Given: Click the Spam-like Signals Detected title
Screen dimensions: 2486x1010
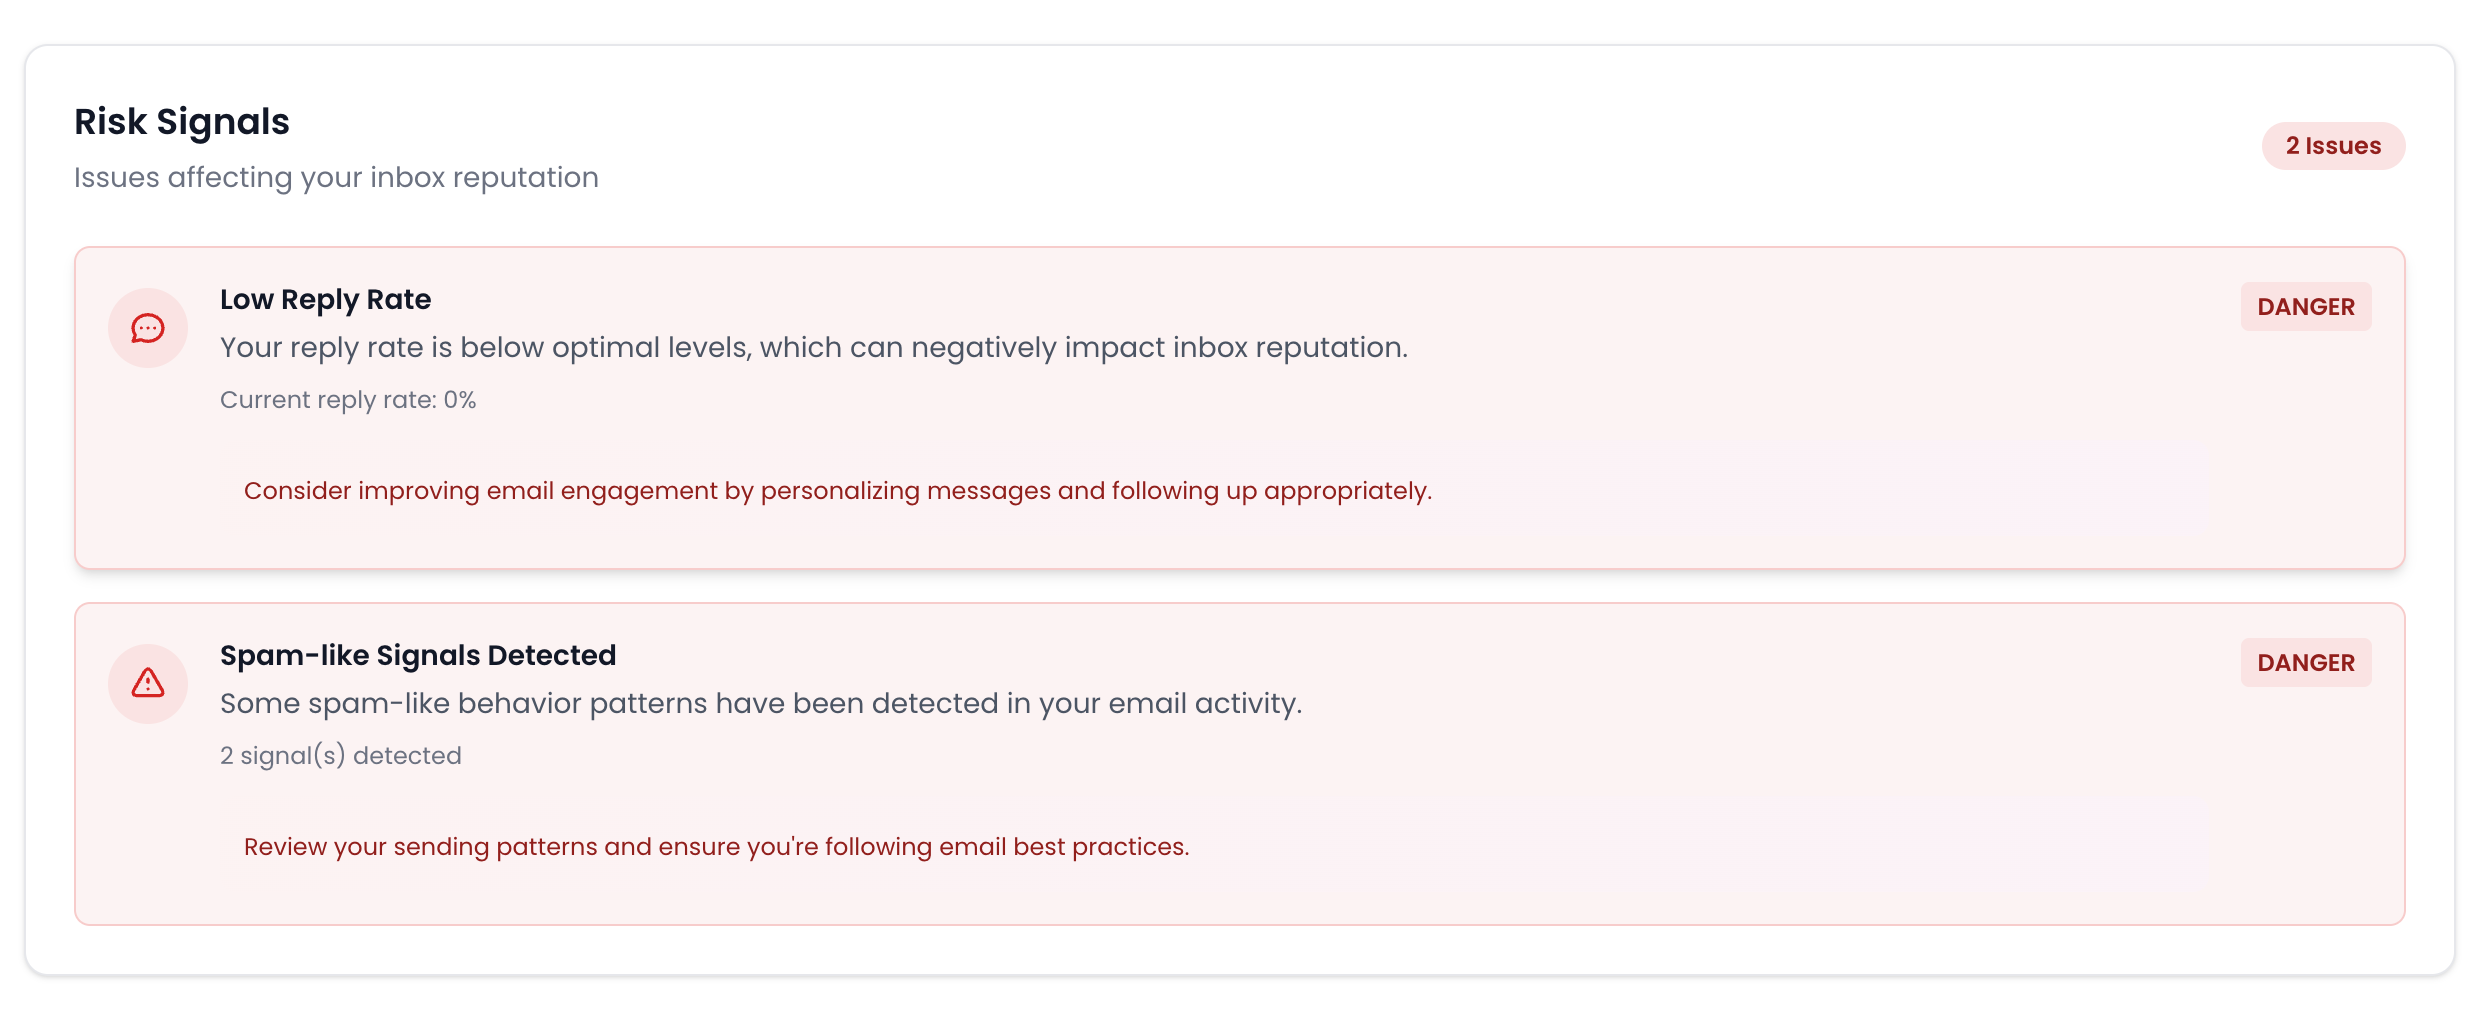Looking at the screenshot, I should [418, 656].
